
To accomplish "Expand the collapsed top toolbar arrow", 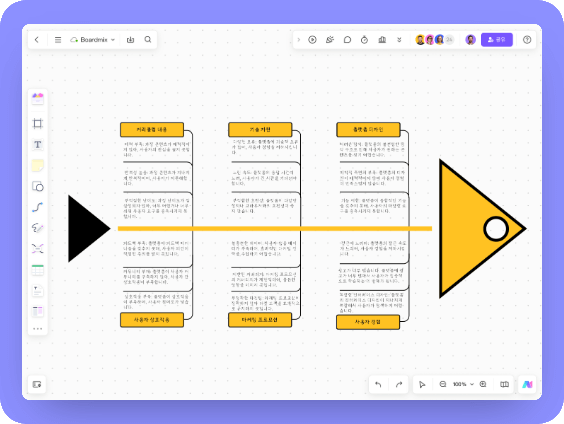I will click(x=298, y=40).
